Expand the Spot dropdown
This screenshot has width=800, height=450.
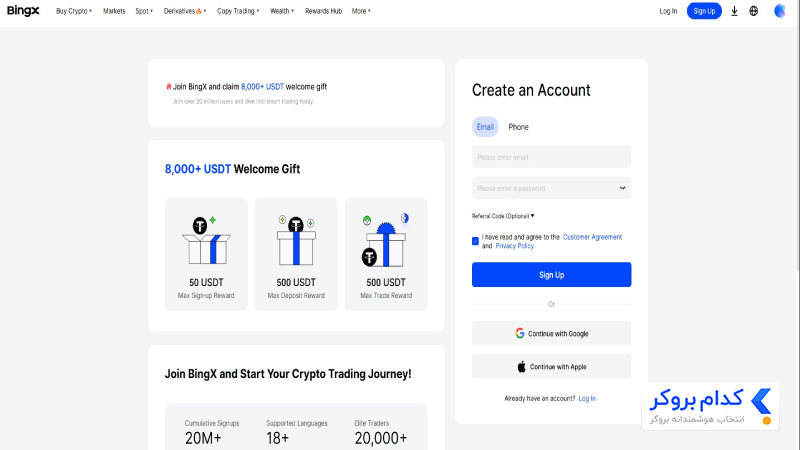(144, 11)
